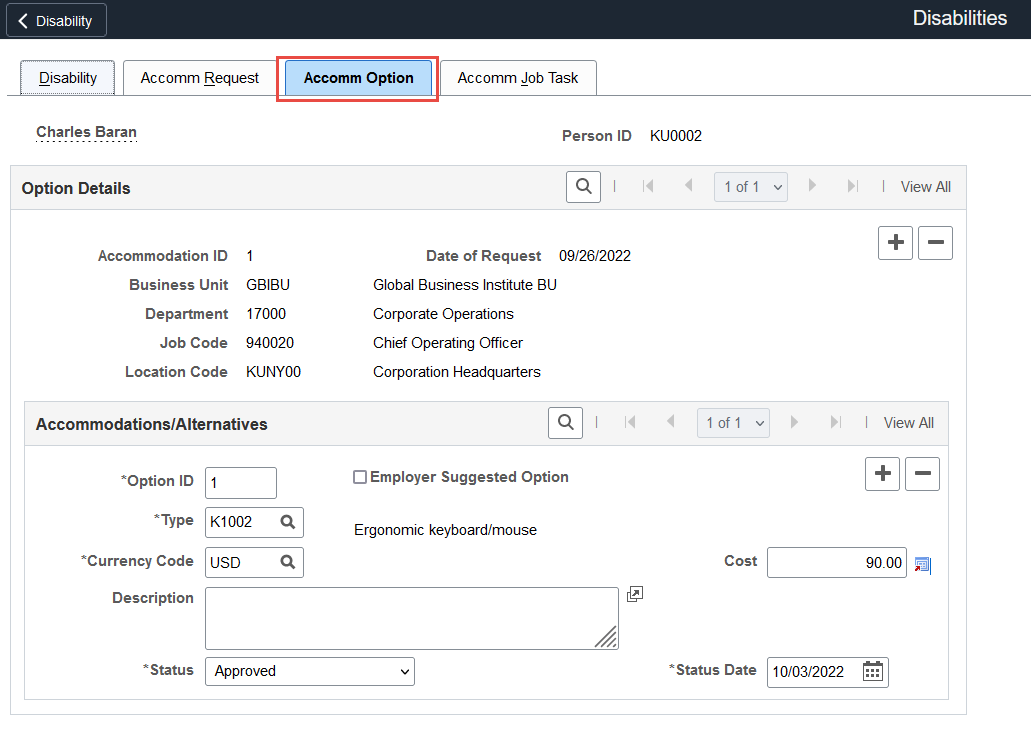The width and height of the screenshot is (1031, 729).
Task: Go back using the Disability button
Action: coord(56,20)
